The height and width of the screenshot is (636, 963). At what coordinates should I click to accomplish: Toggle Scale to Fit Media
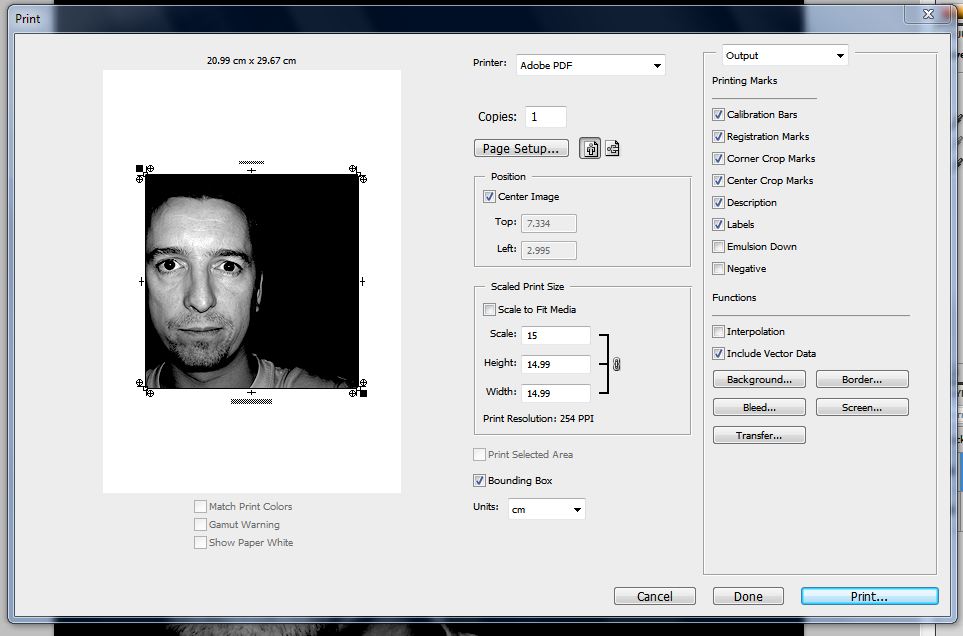click(x=489, y=310)
